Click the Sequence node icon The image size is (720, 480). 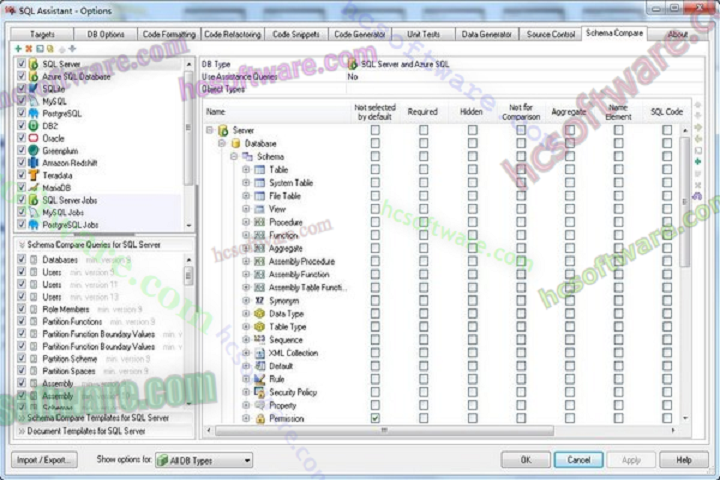pos(259,340)
